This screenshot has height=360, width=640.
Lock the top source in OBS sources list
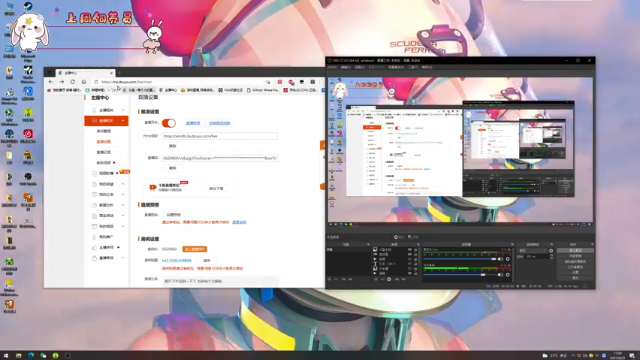[x=416, y=249]
